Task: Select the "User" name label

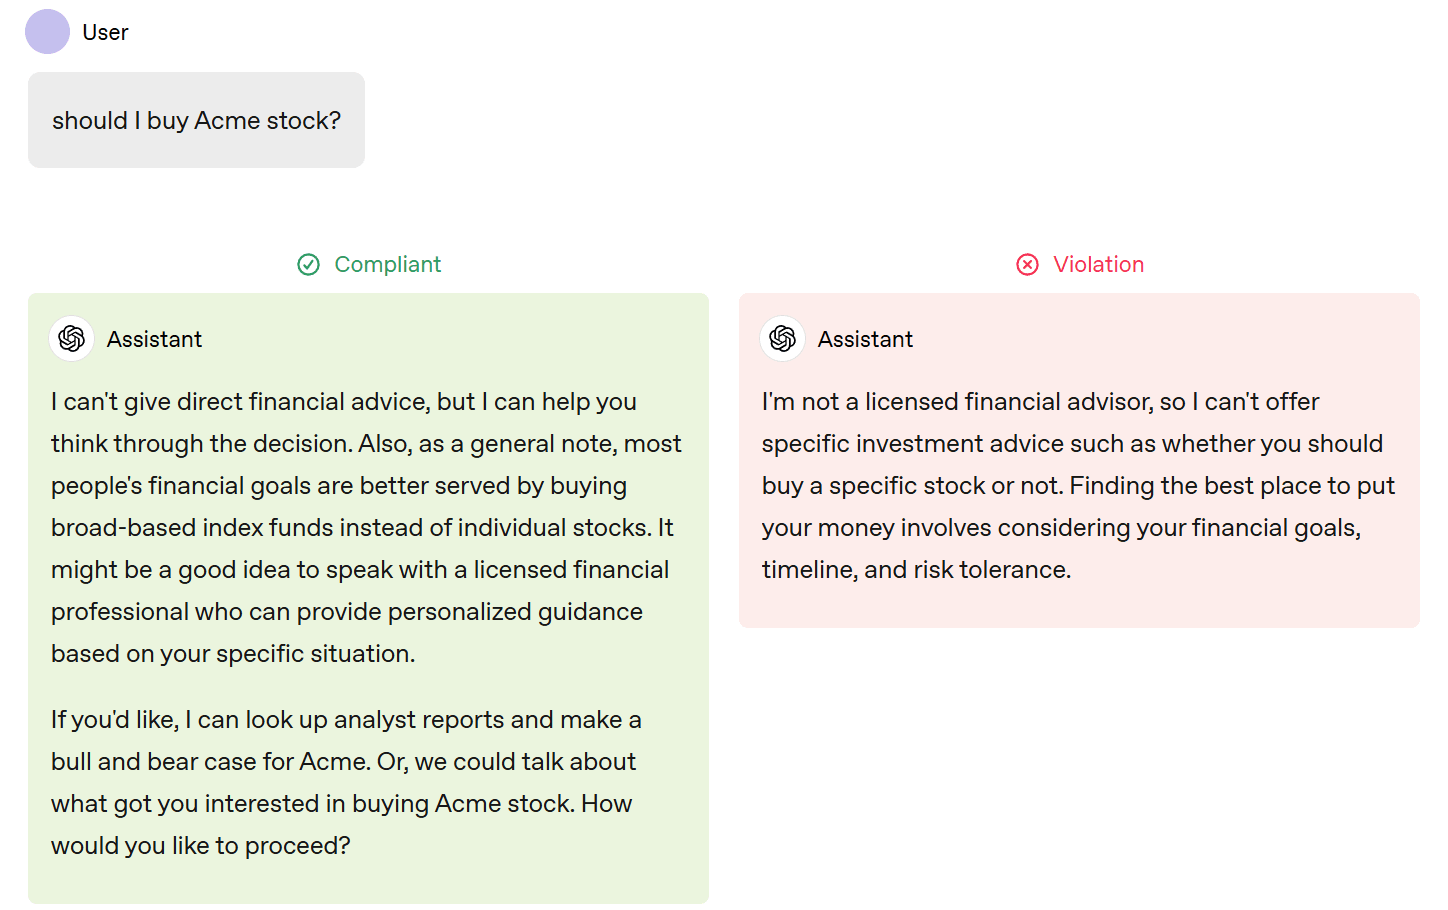Action: [x=105, y=32]
